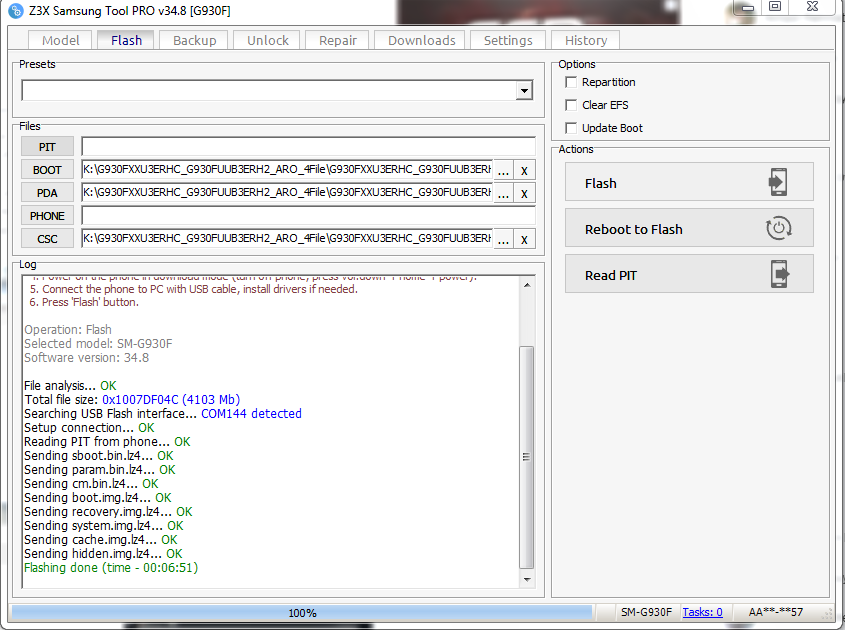Screen dimensions: 845x630
Task: Open the Backup tab
Action: click(x=194, y=40)
